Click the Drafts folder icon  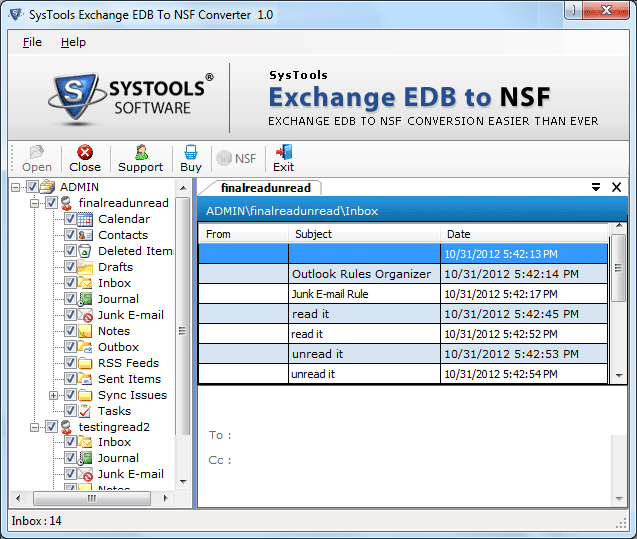click(x=85, y=267)
